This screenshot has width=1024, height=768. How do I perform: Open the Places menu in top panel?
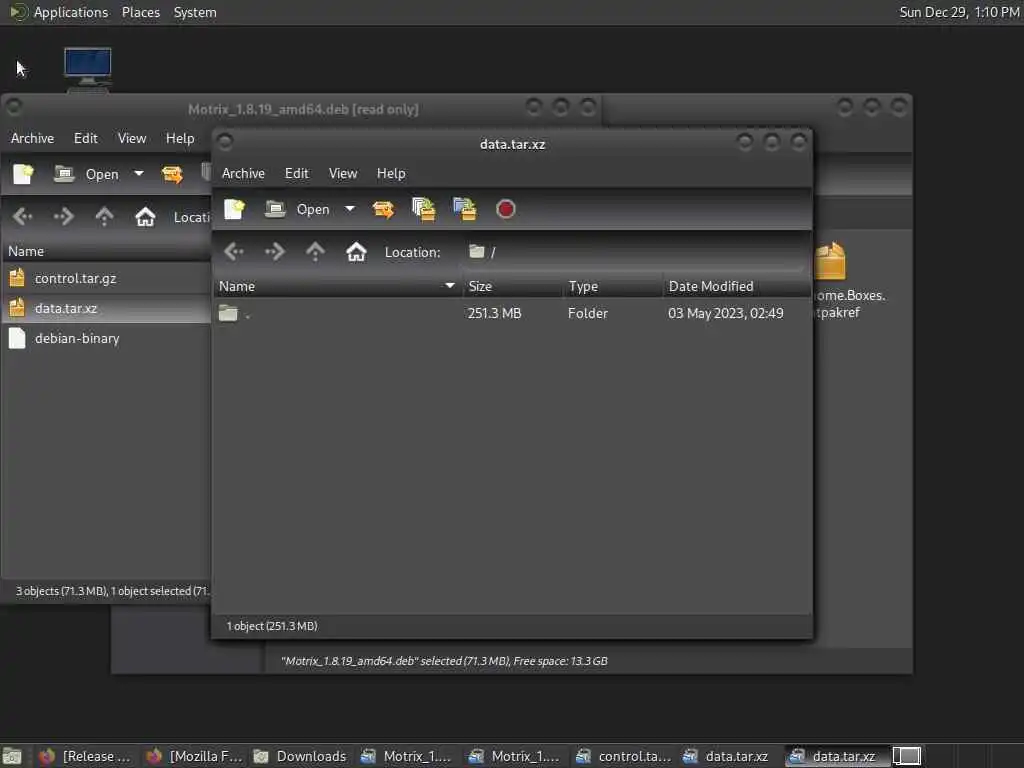tap(140, 12)
